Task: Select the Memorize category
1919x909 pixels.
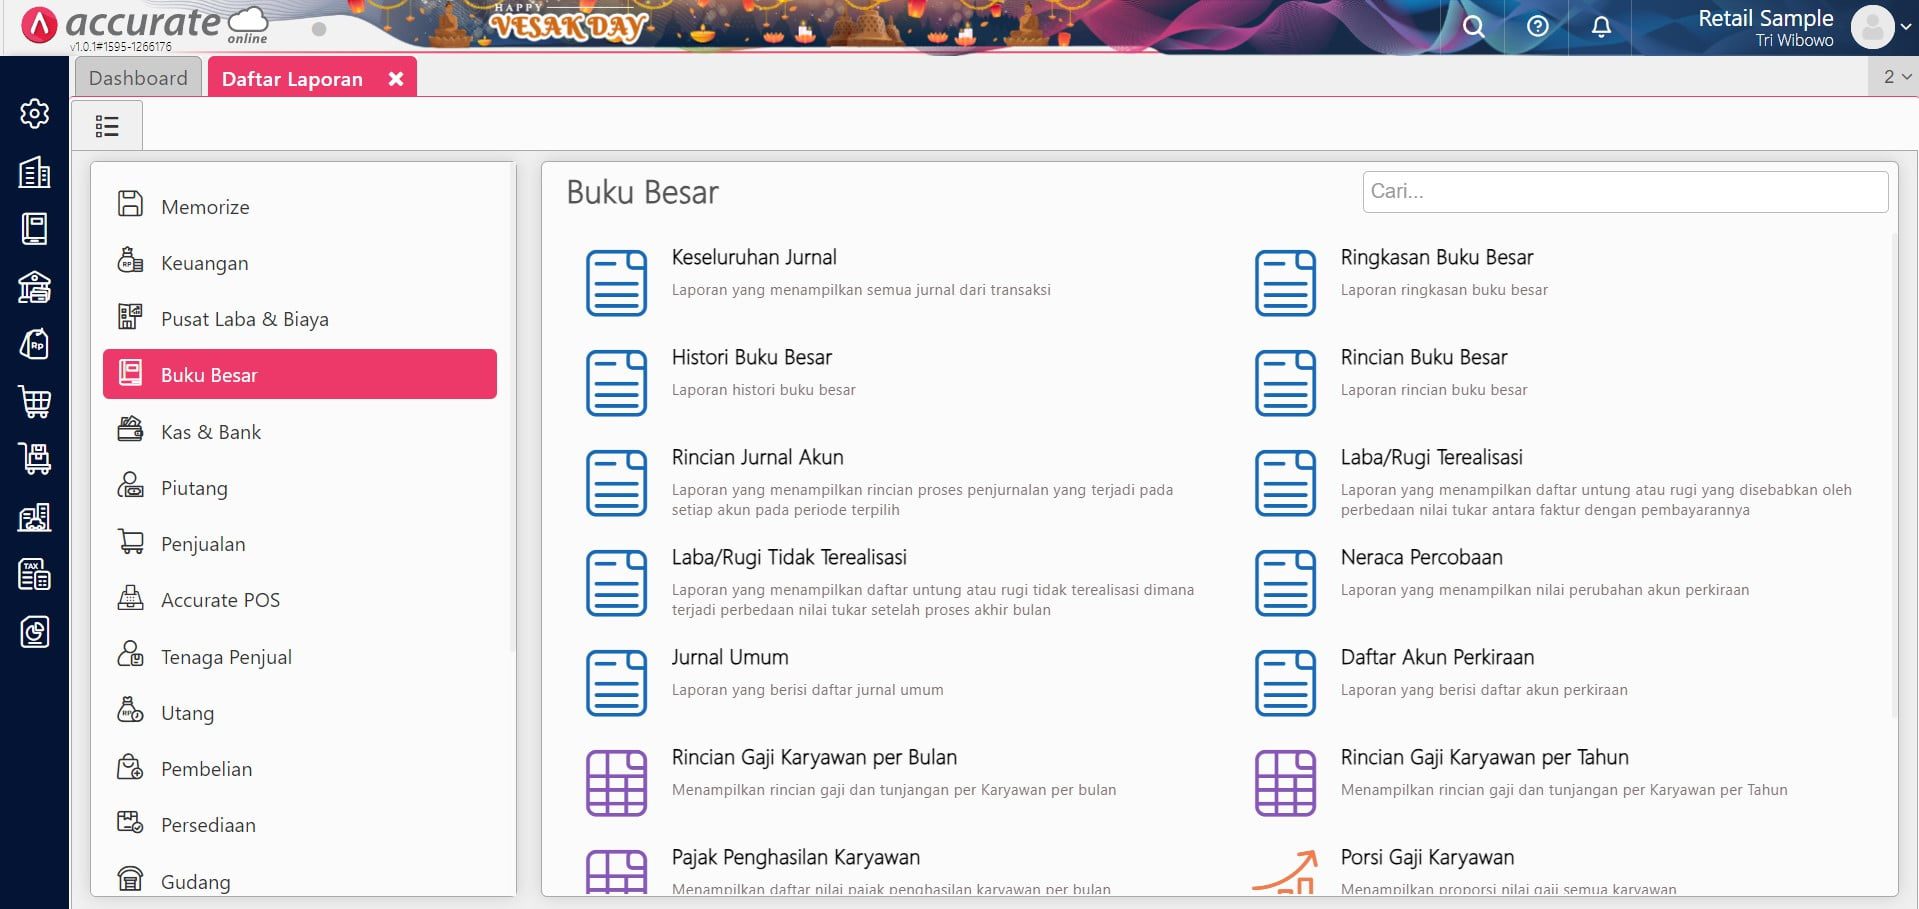Action: coord(205,207)
